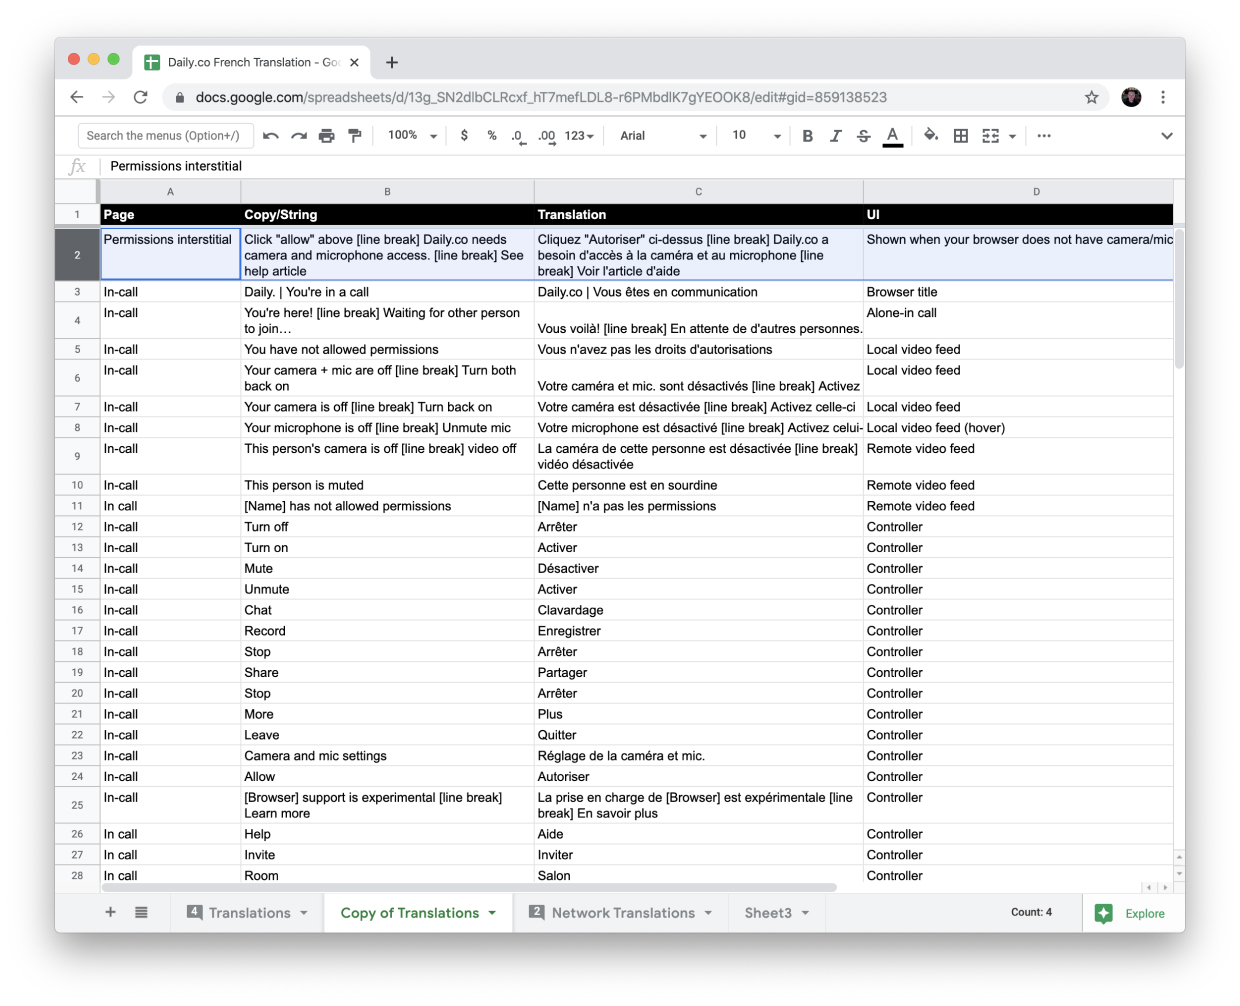
Task: Switch to the Translations sheet tab
Action: 249,913
